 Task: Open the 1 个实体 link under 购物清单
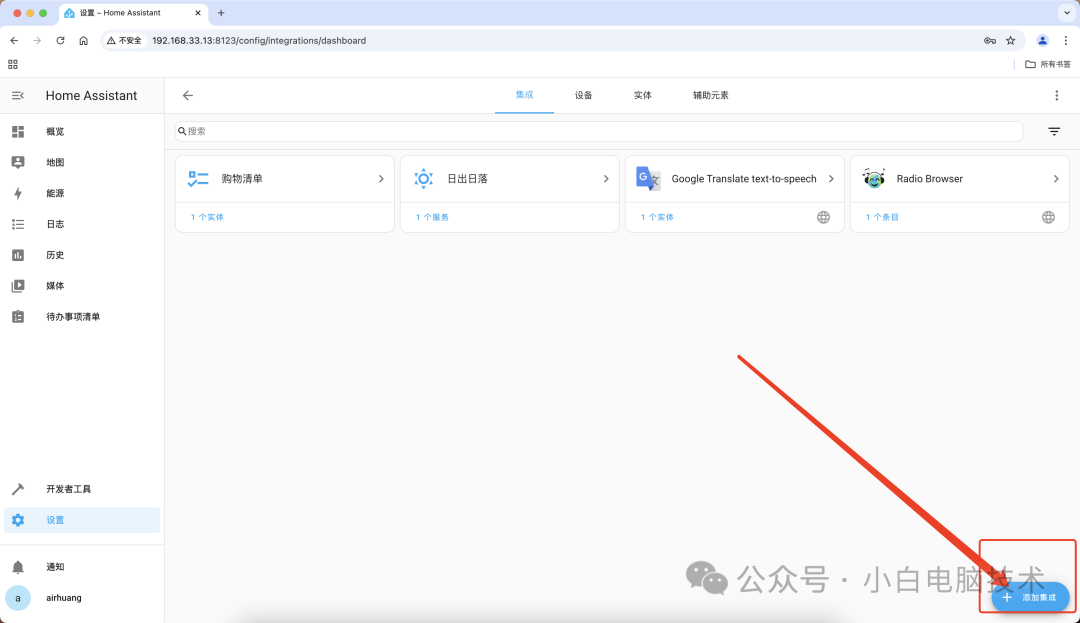[207, 218]
